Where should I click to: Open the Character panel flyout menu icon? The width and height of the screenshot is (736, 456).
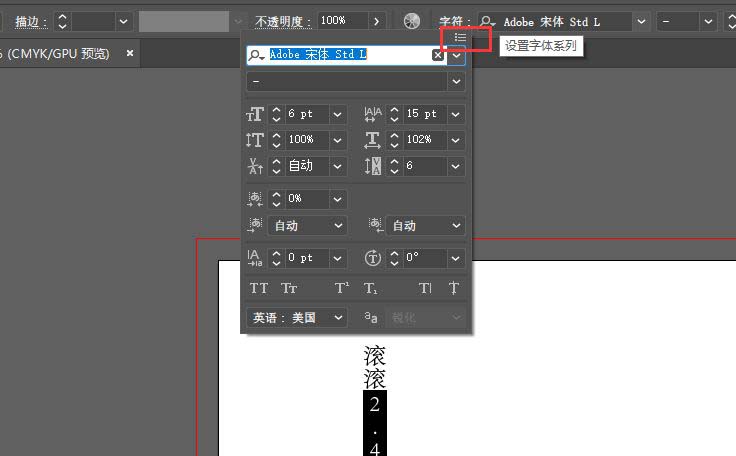click(460, 38)
